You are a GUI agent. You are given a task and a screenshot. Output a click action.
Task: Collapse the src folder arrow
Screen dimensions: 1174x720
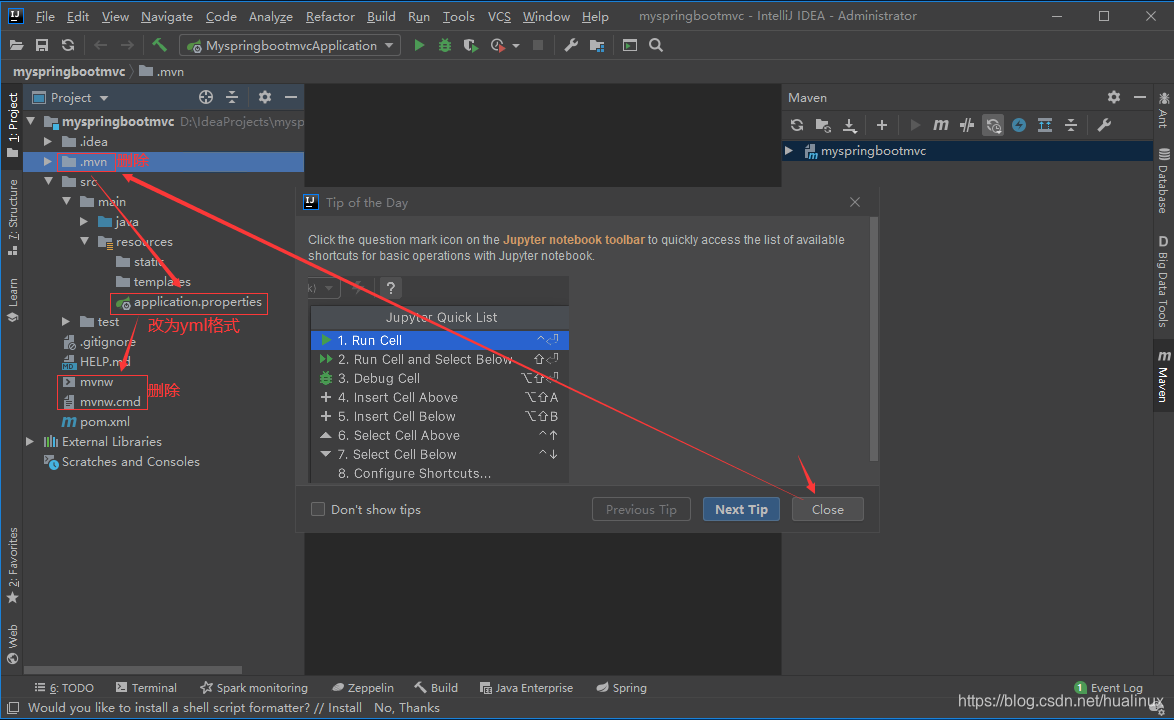[49, 181]
